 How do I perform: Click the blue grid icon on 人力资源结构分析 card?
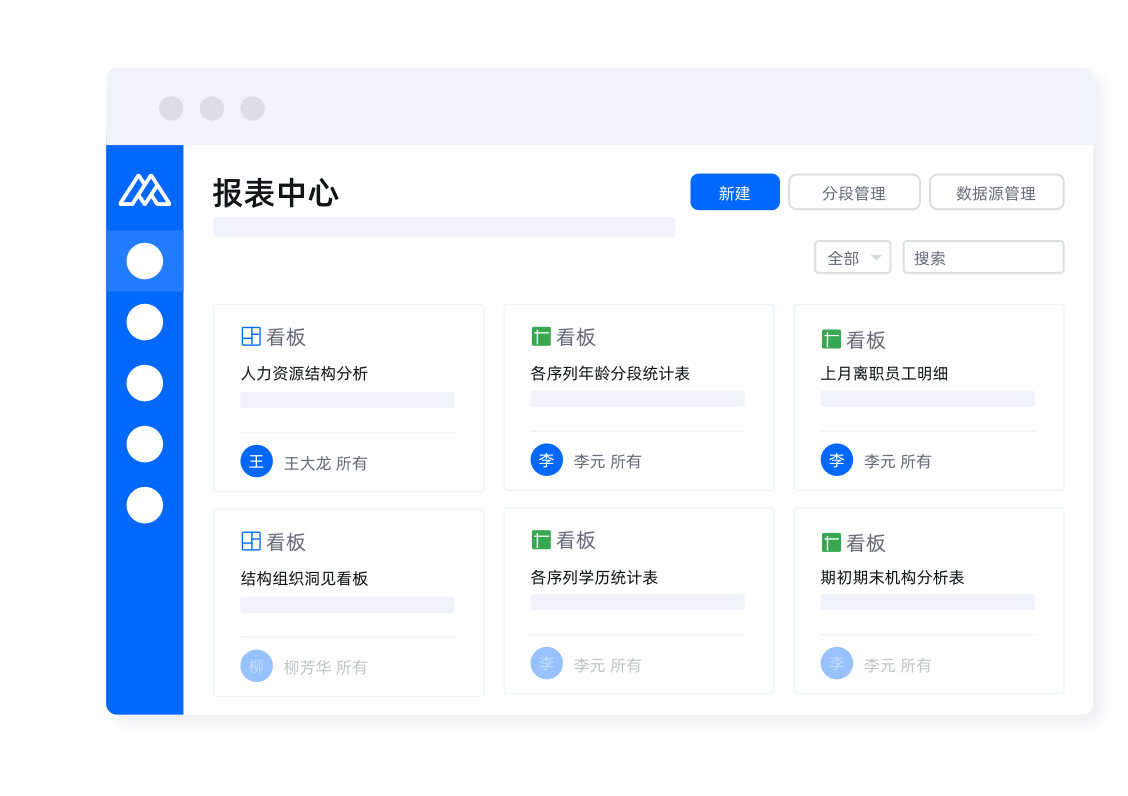(251, 337)
